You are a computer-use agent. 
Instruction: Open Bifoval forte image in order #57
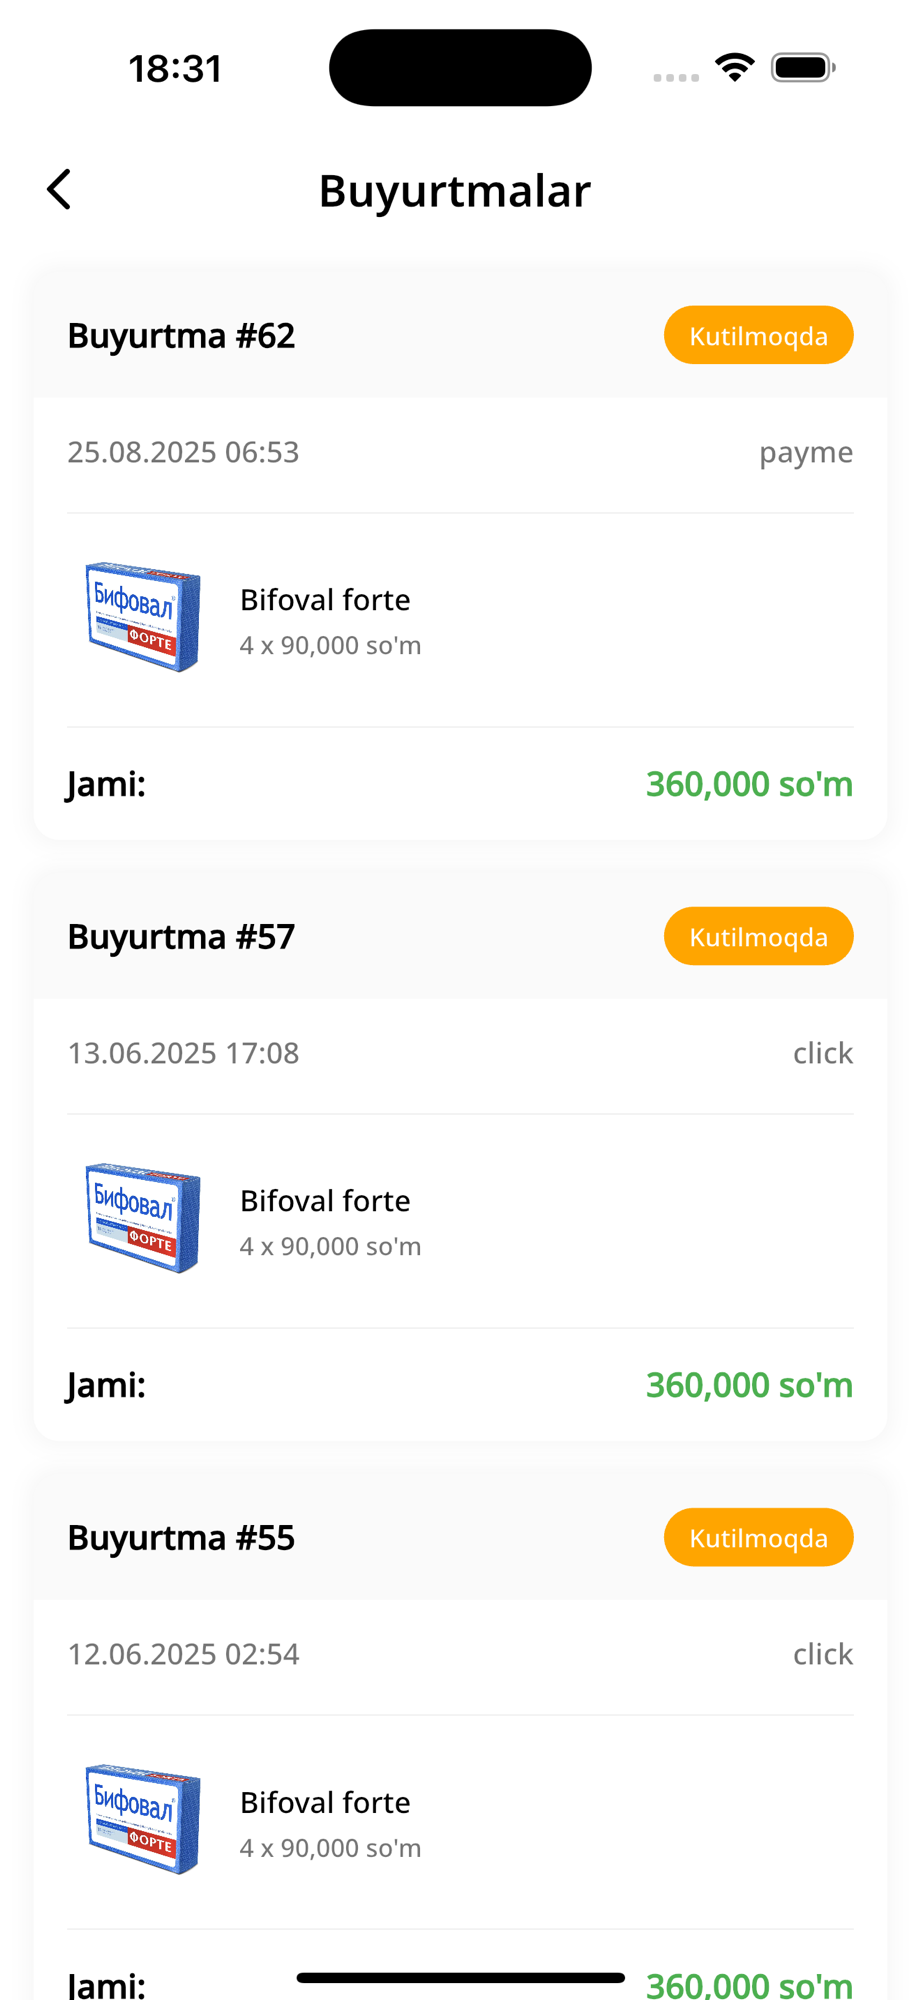coord(143,1218)
